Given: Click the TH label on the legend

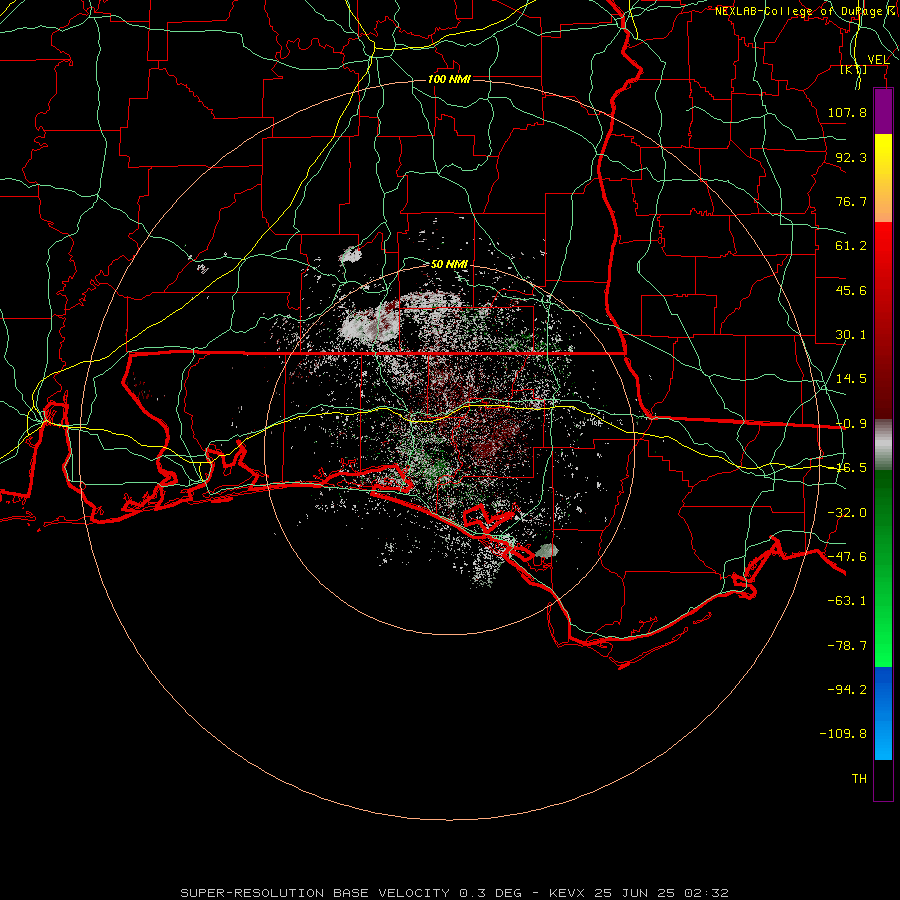Looking at the screenshot, I should coord(859,778).
